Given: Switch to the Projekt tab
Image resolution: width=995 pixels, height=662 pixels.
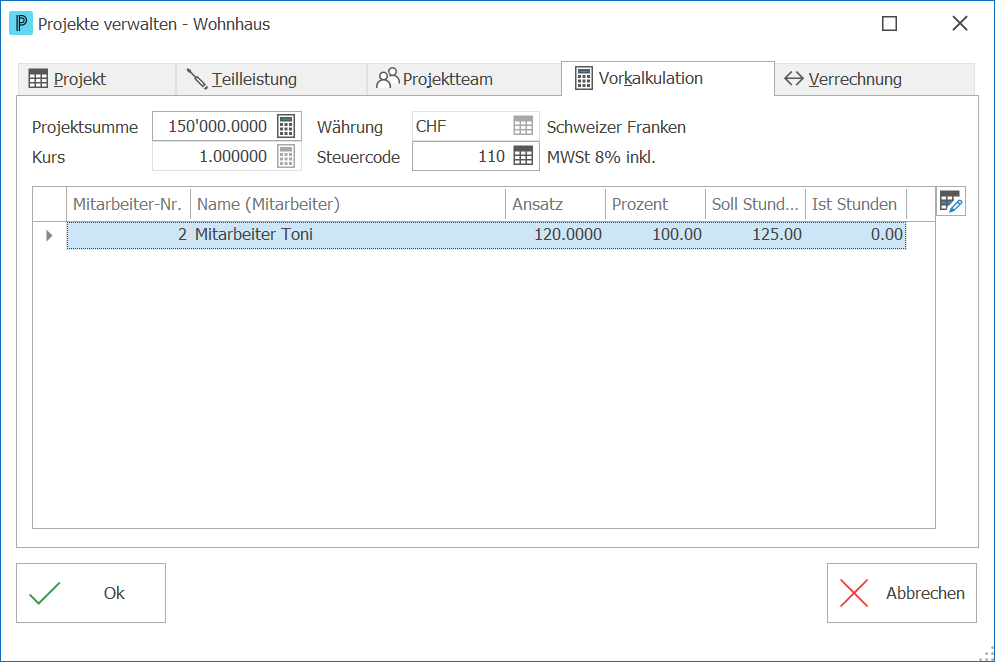Looking at the screenshot, I should click(96, 79).
